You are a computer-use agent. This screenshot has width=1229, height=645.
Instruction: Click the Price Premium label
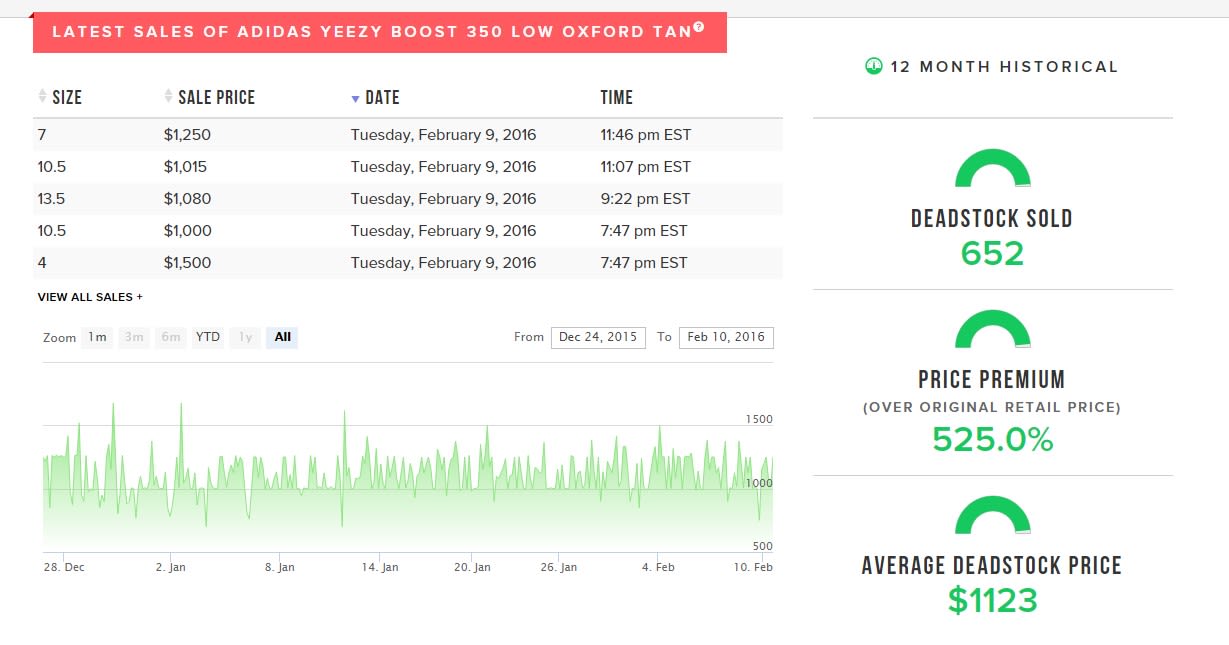(x=992, y=380)
